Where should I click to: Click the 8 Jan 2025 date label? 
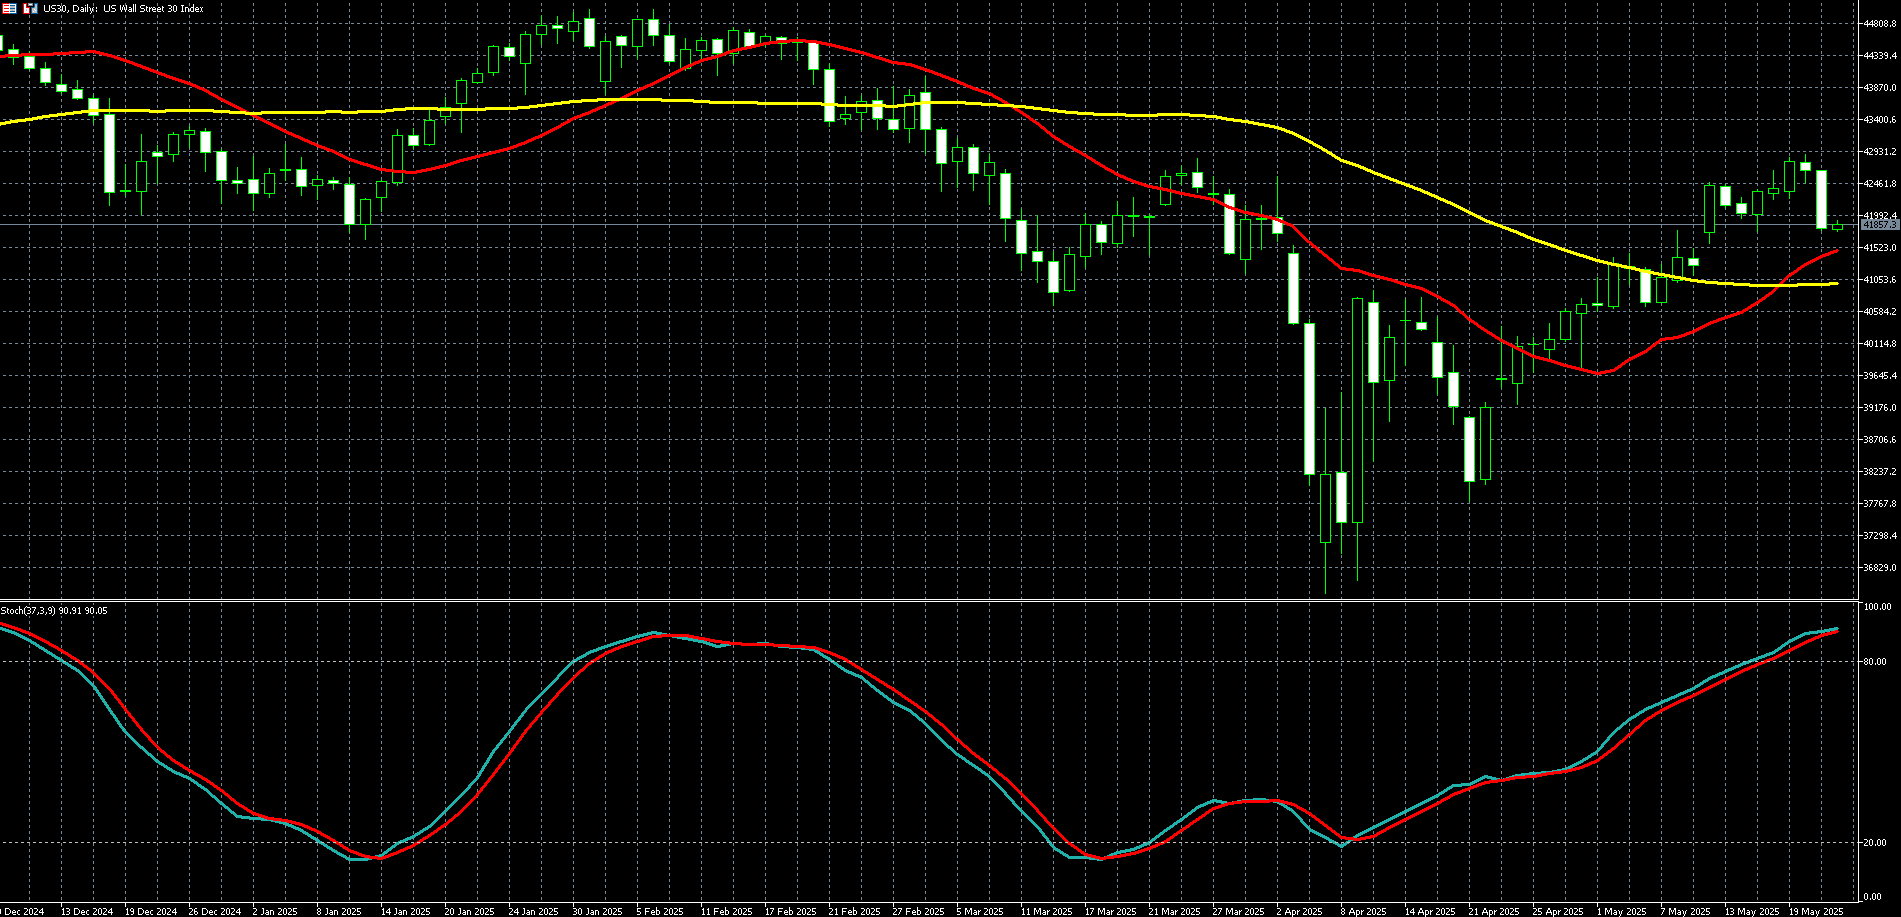339,911
